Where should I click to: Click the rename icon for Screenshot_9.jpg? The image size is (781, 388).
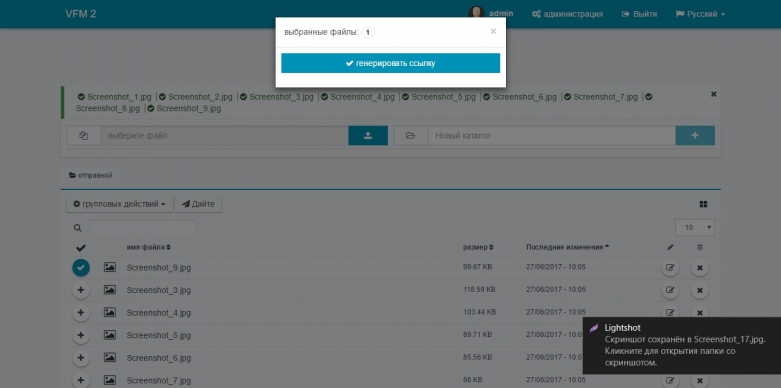(x=670, y=268)
